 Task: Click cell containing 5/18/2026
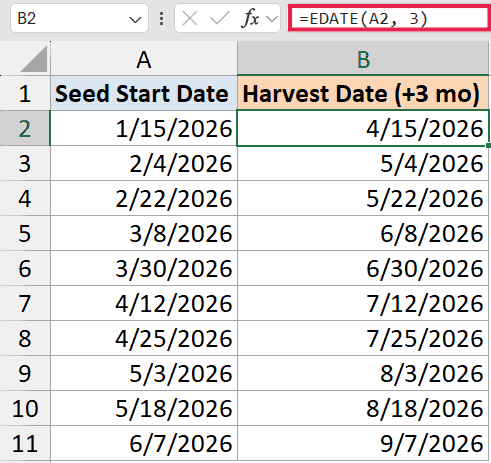coord(144,409)
